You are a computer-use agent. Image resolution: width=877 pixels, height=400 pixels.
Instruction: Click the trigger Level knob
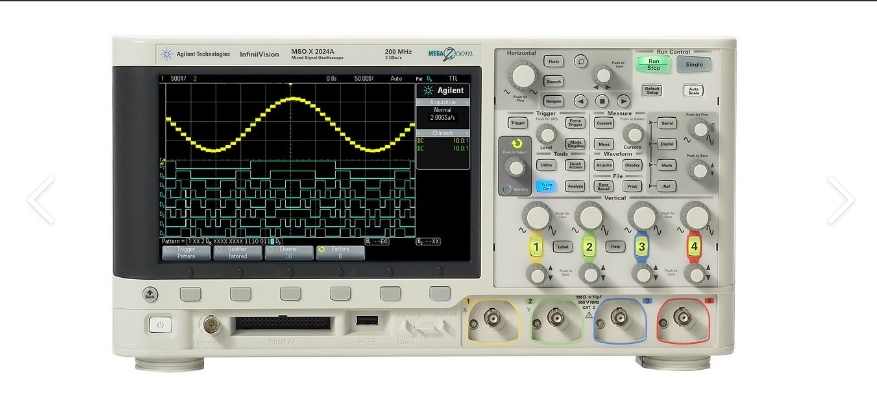[546, 134]
